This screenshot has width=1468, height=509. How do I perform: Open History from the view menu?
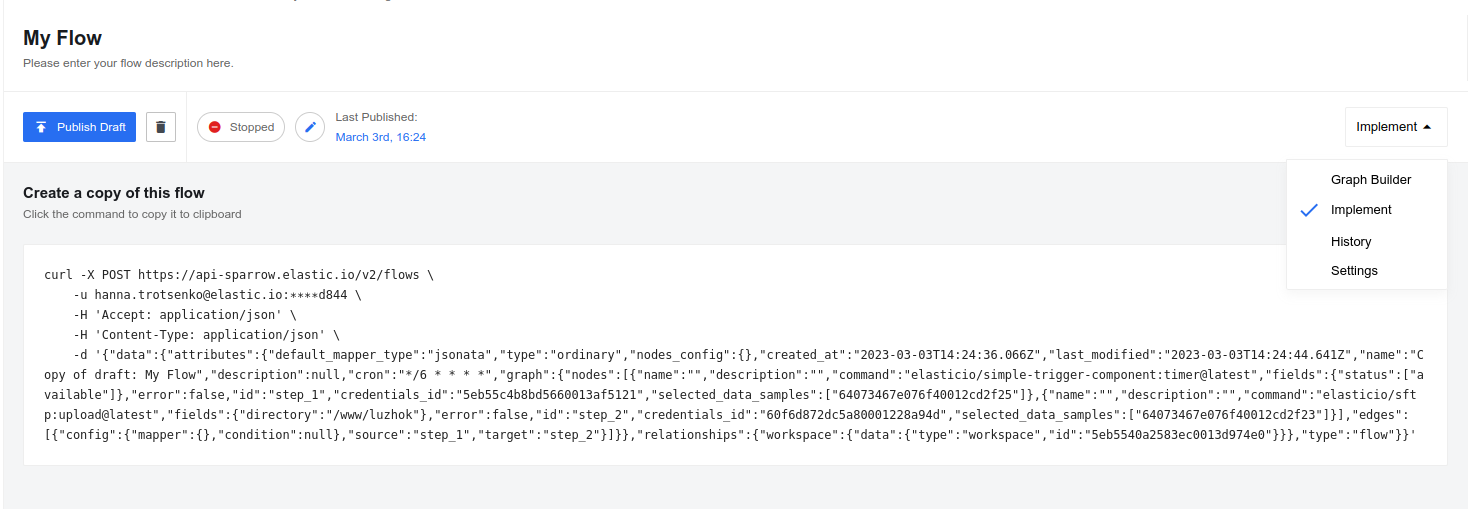point(1351,241)
